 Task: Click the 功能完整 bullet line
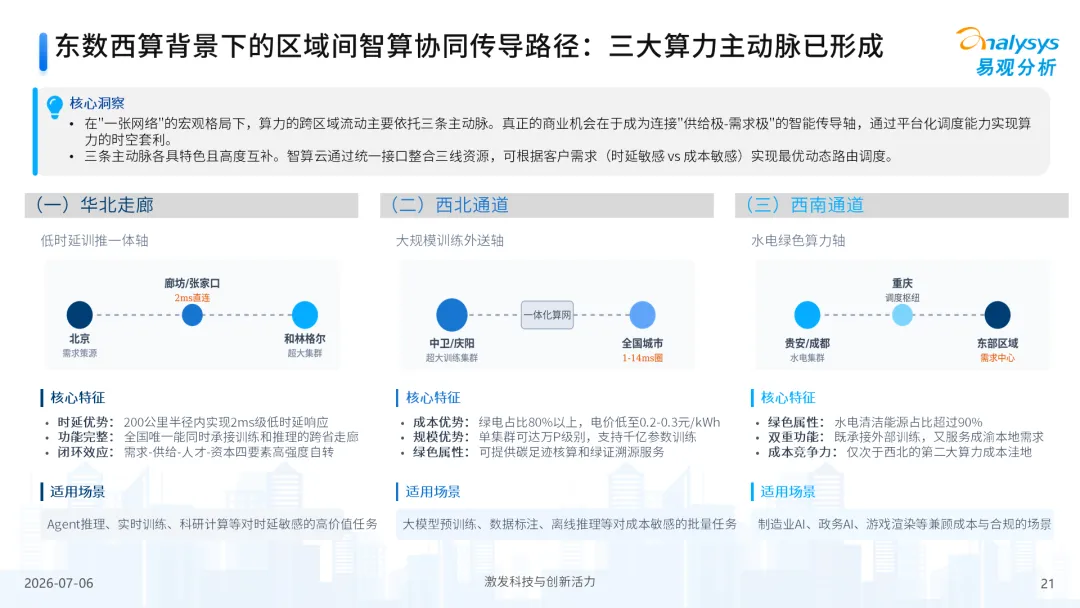208,437
